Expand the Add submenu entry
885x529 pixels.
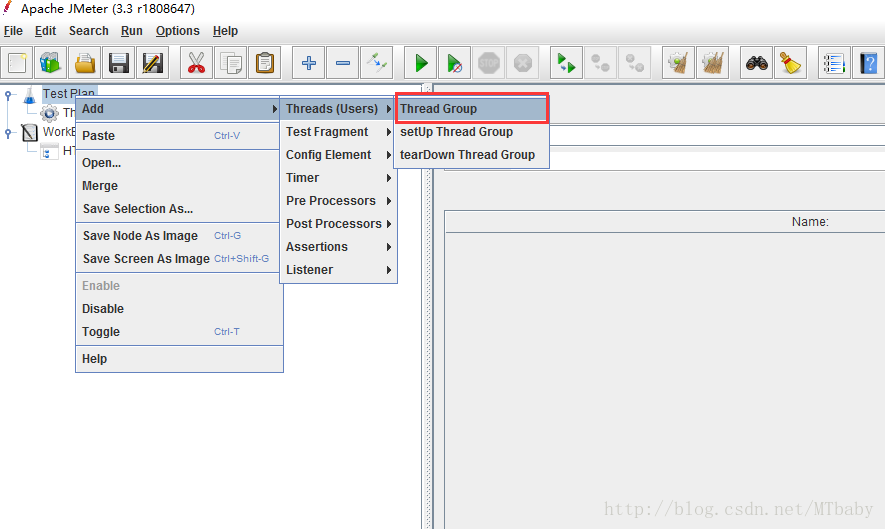[179, 109]
